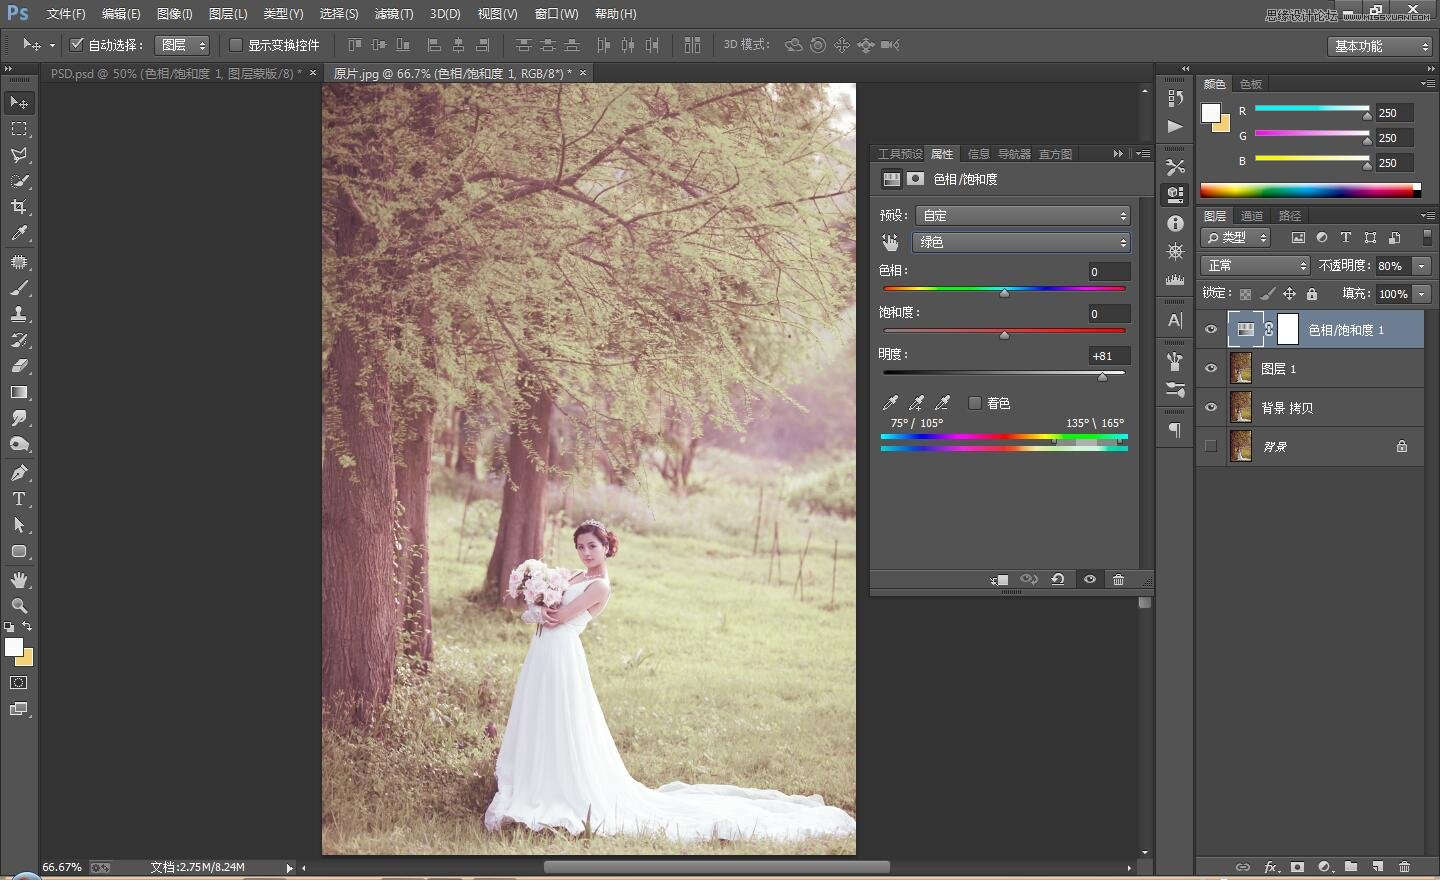The image size is (1440, 880).
Task: Hide the 图层 1 layer
Action: pyautogui.click(x=1211, y=369)
